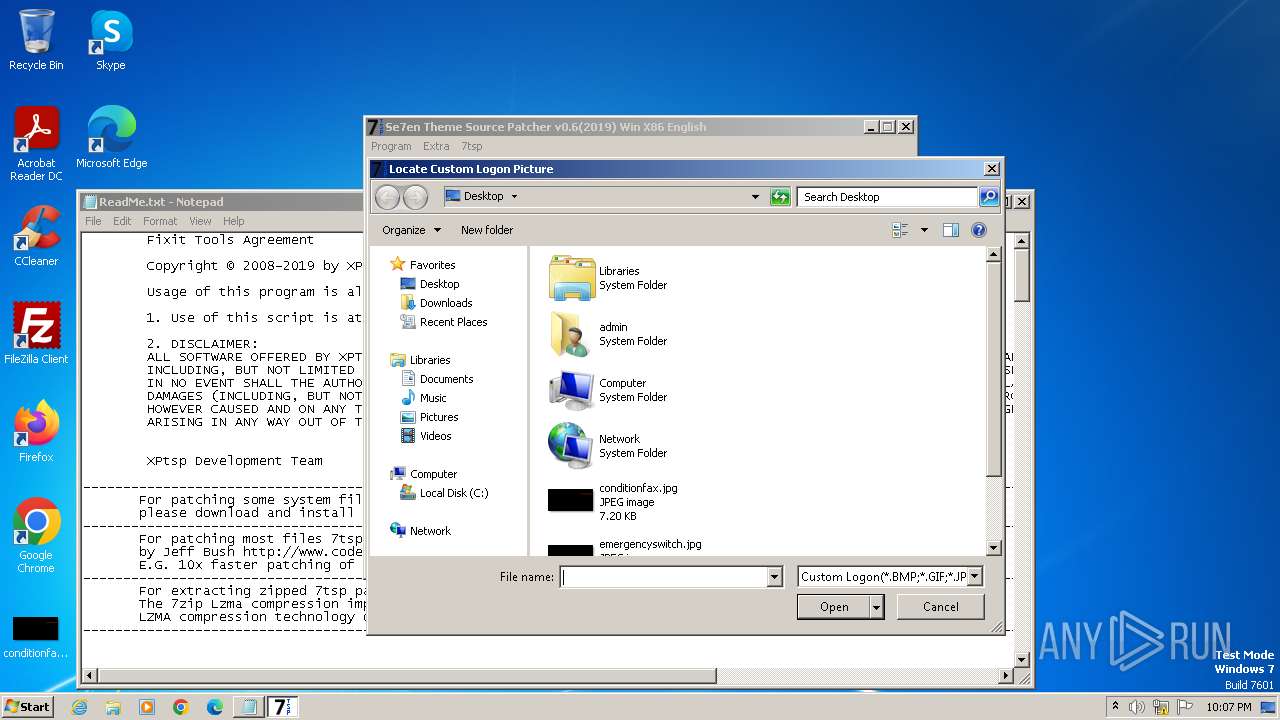Open the dialog Help question-mark icon

(x=979, y=230)
